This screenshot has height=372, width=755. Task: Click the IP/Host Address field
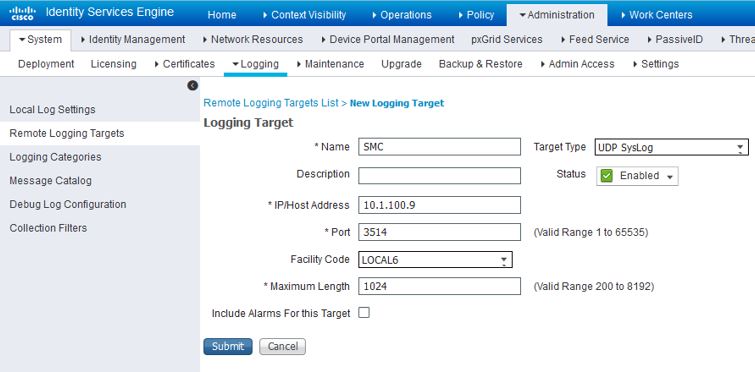tap(439, 205)
